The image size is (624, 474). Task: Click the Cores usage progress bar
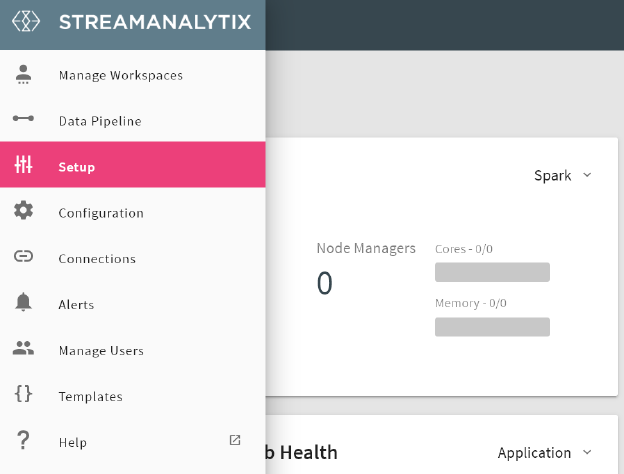(x=492, y=272)
